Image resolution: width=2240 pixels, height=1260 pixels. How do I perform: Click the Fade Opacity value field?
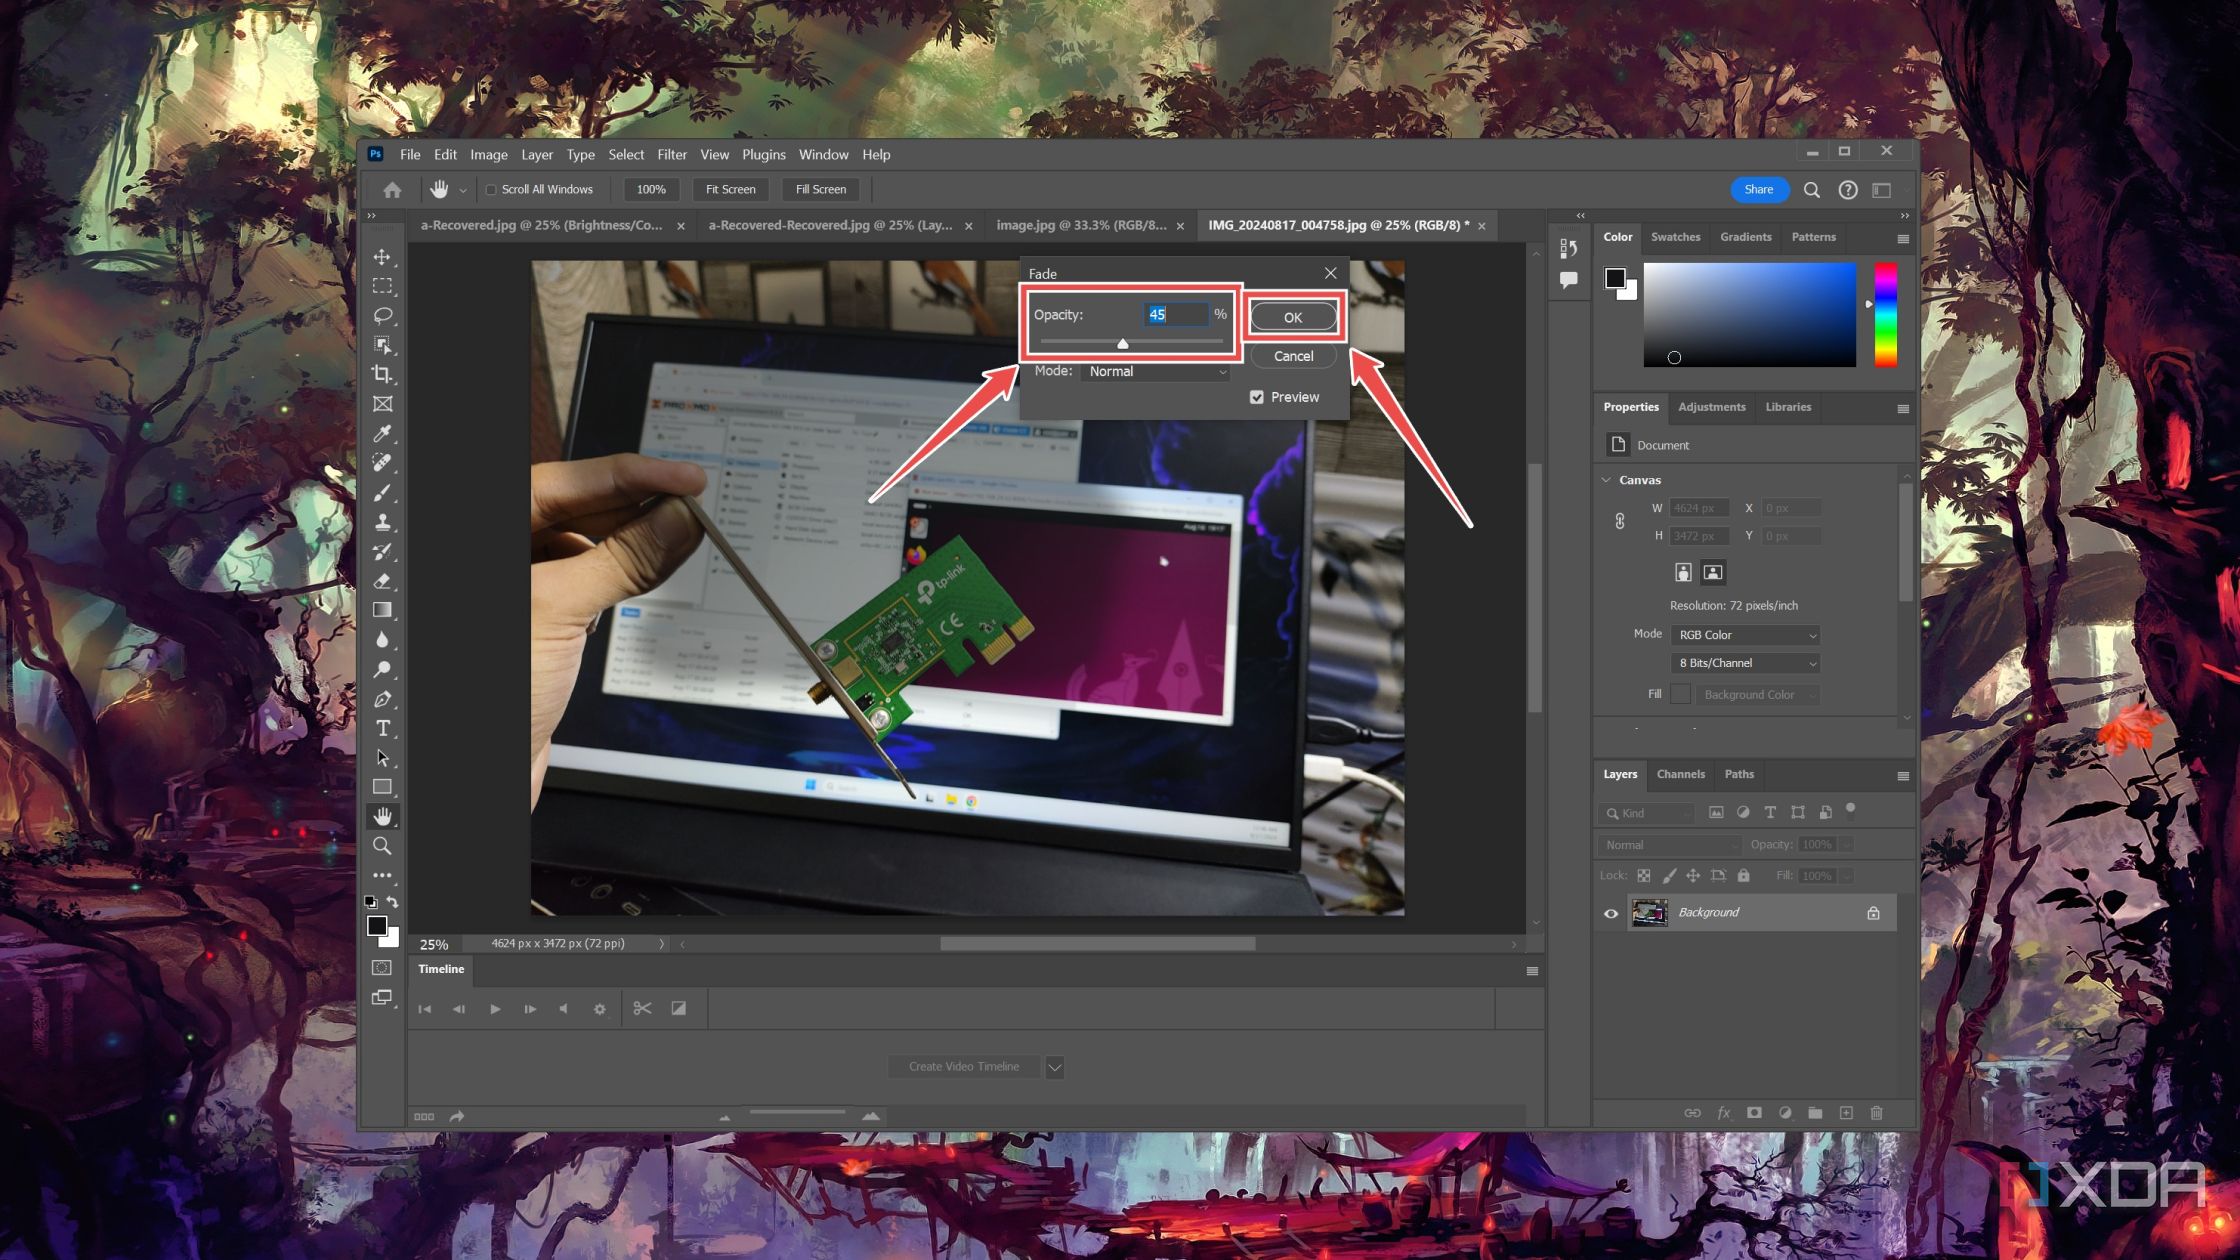tap(1175, 314)
